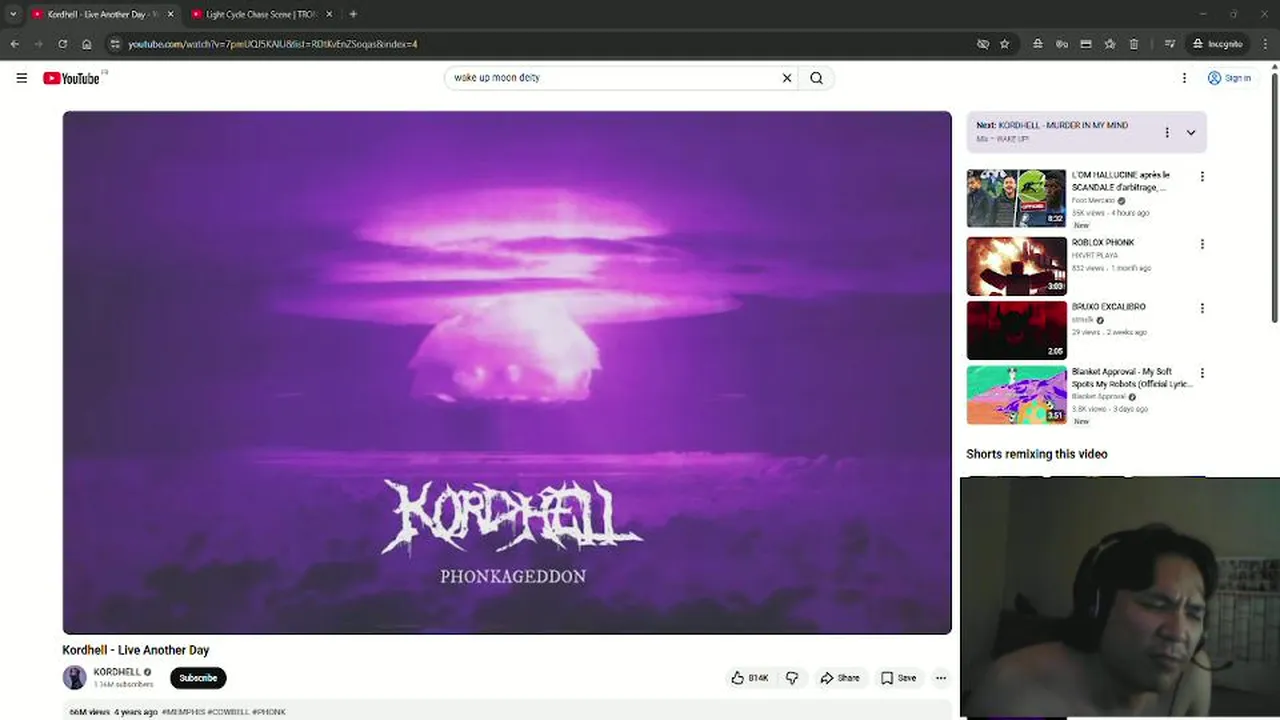This screenshot has height=720, width=1280.
Task: Click the #PHONK hashtag
Action: click(269, 712)
